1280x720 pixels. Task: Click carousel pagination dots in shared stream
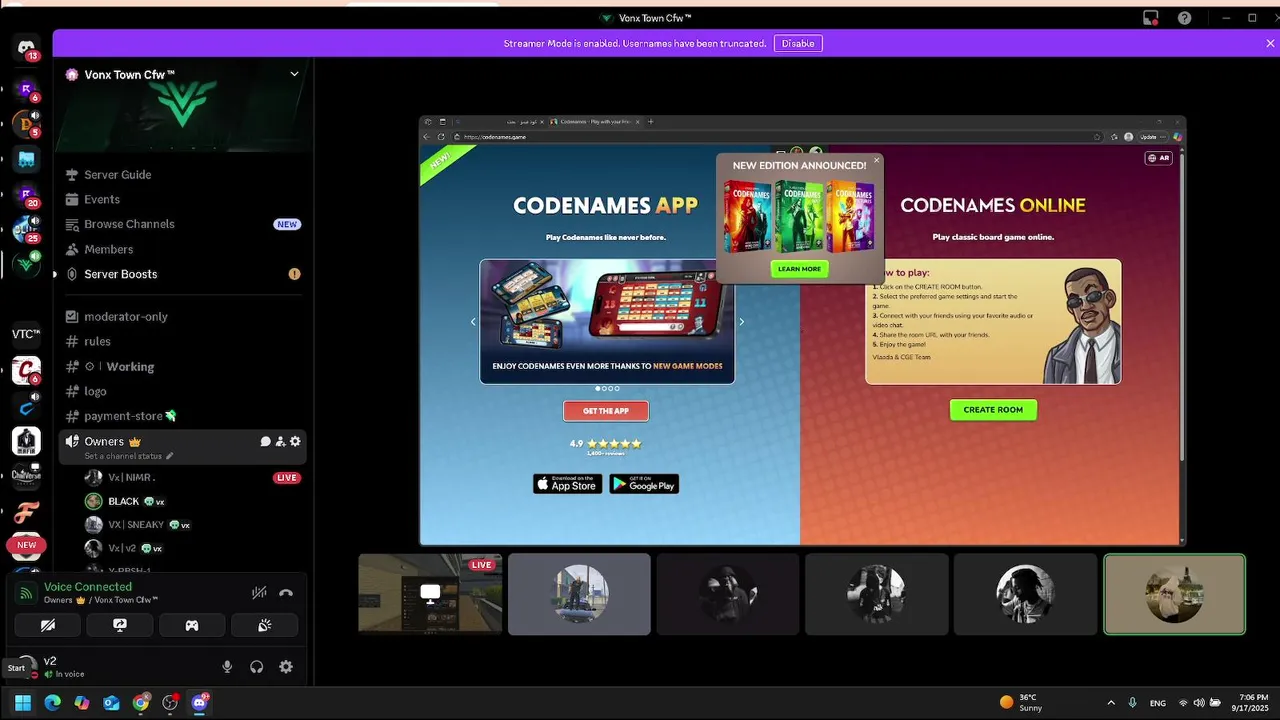pyautogui.click(x=607, y=388)
